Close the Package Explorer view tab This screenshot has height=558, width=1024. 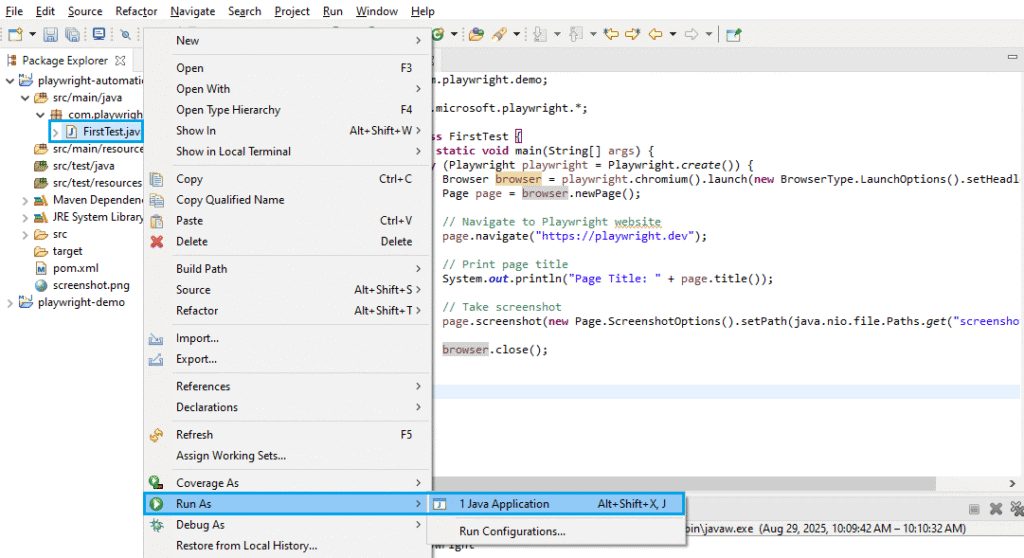coord(120,60)
